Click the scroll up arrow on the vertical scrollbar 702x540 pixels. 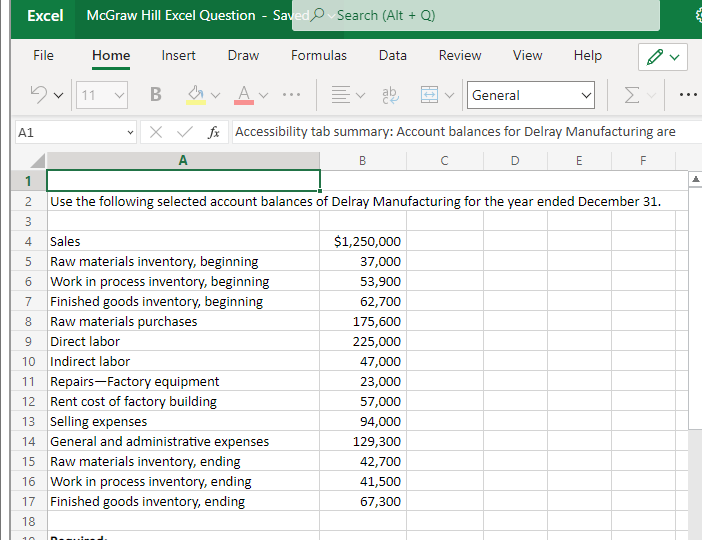695,180
